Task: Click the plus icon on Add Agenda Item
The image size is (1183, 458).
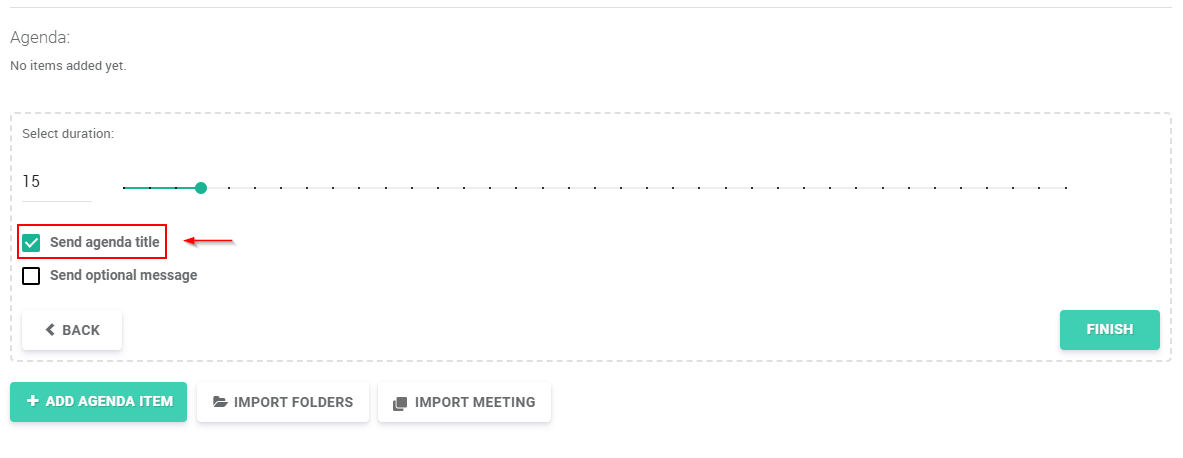Action: pos(32,401)
